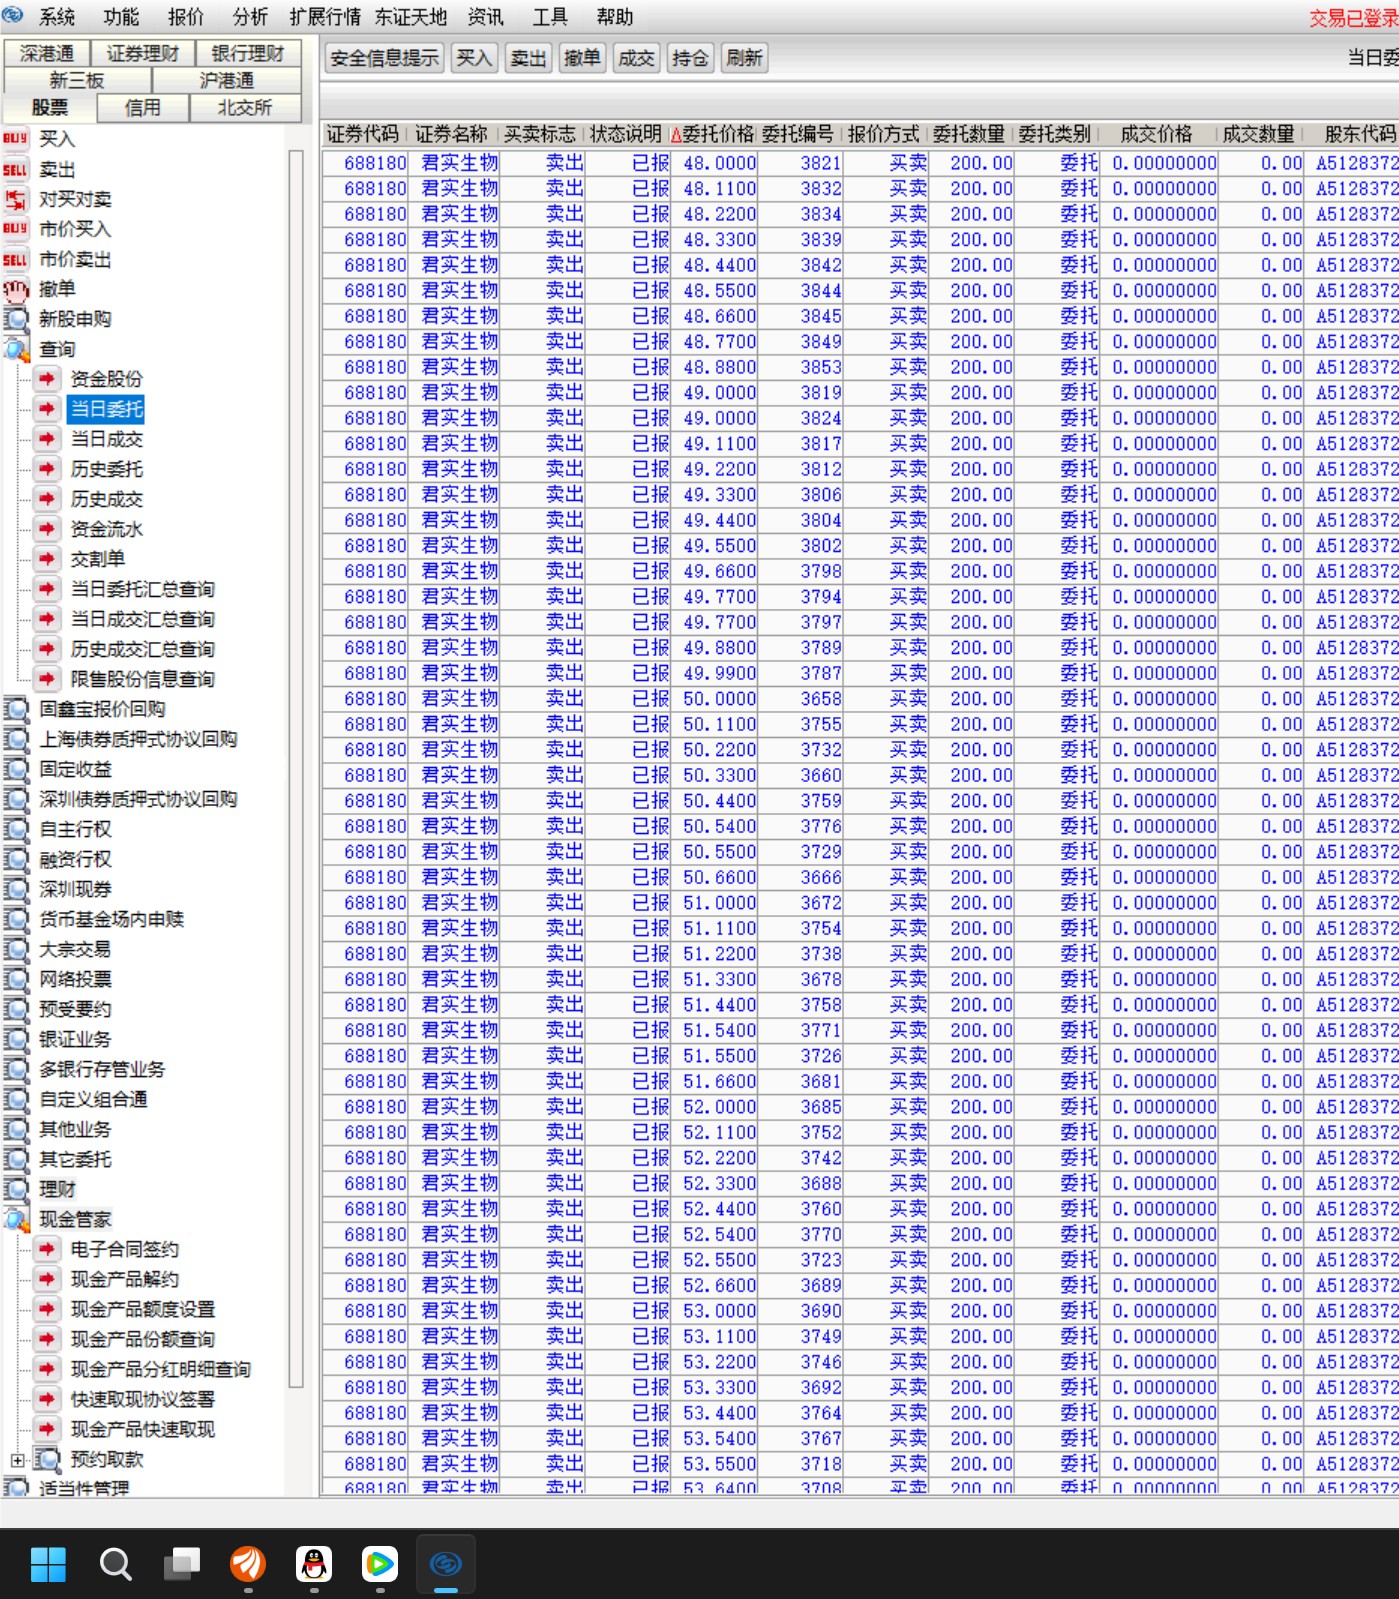Switch to the 证券理财 tab
Screen dimensions: 1399x1599
(143, 53)
